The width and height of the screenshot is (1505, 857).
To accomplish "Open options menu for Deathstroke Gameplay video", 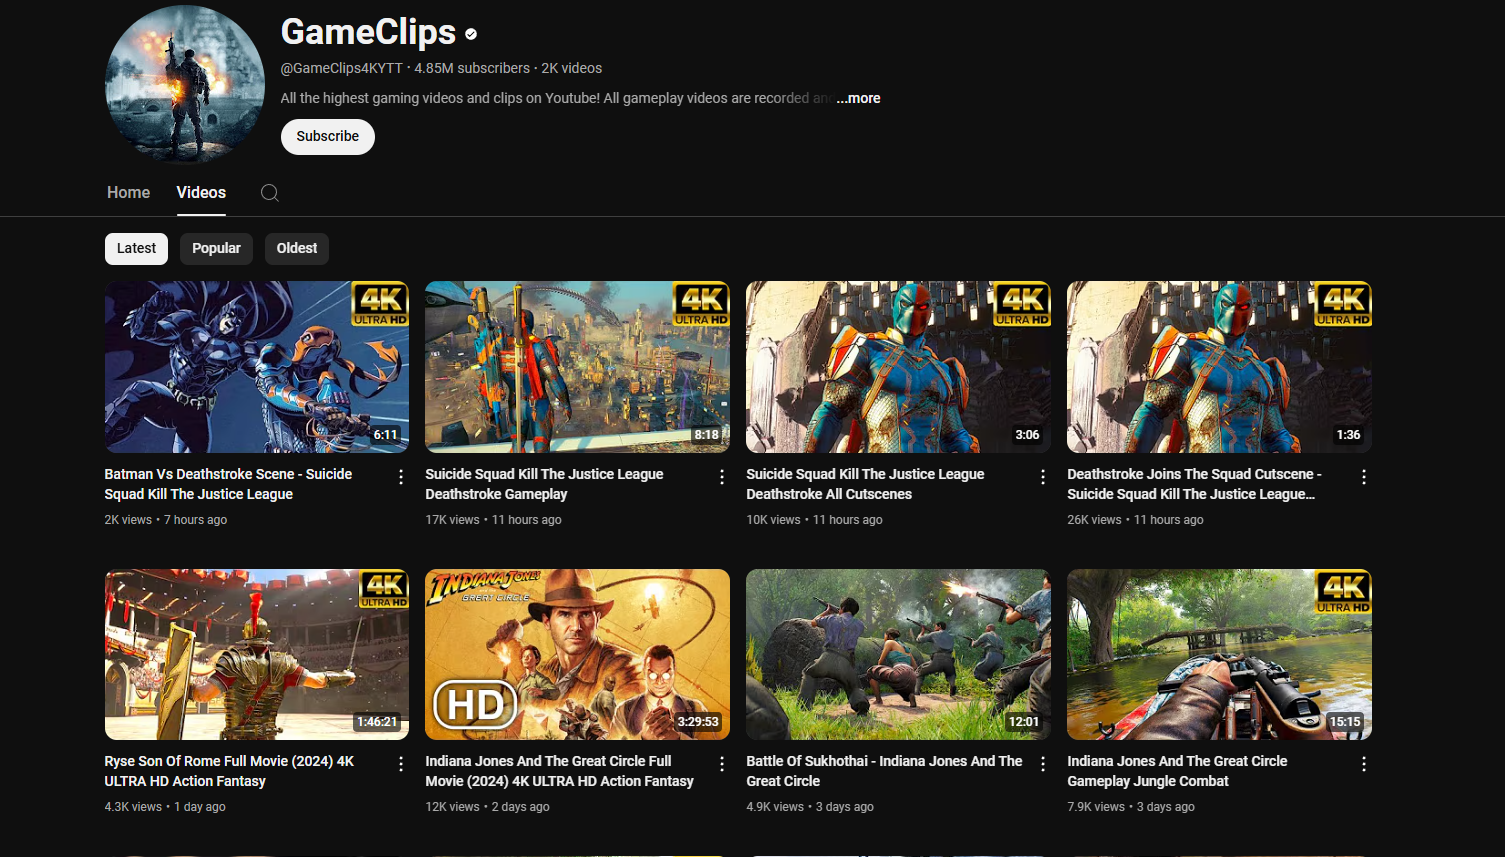I will pos(722,477).
